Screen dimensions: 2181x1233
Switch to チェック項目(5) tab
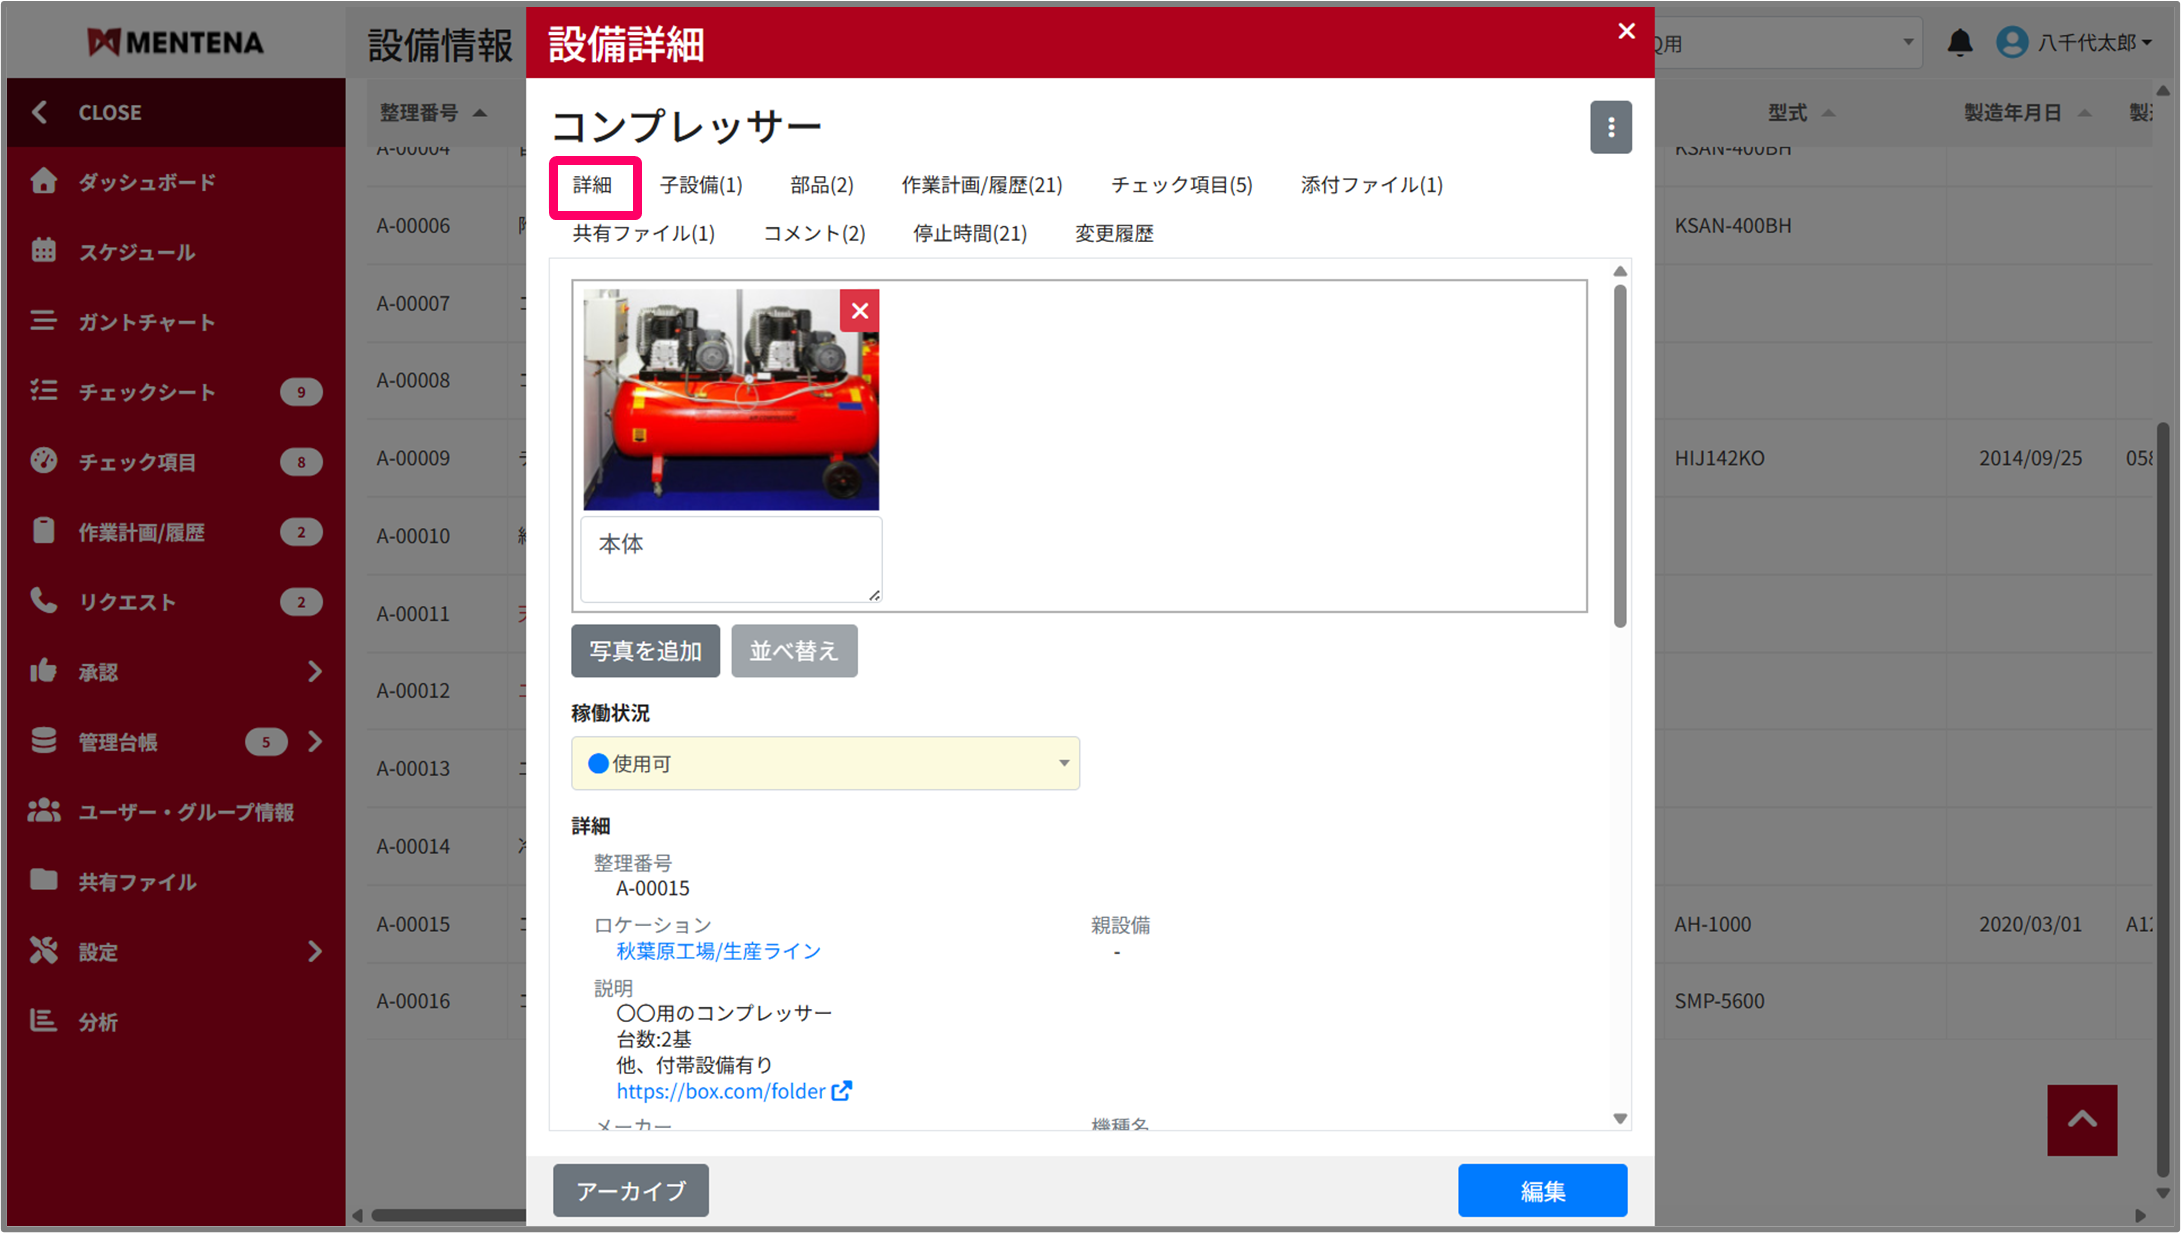pyautogui.click(x=1181, y=185)
